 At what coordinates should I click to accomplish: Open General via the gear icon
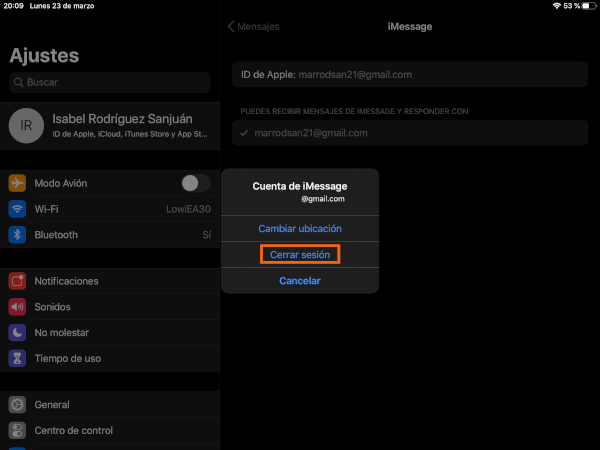coord(17,405)
